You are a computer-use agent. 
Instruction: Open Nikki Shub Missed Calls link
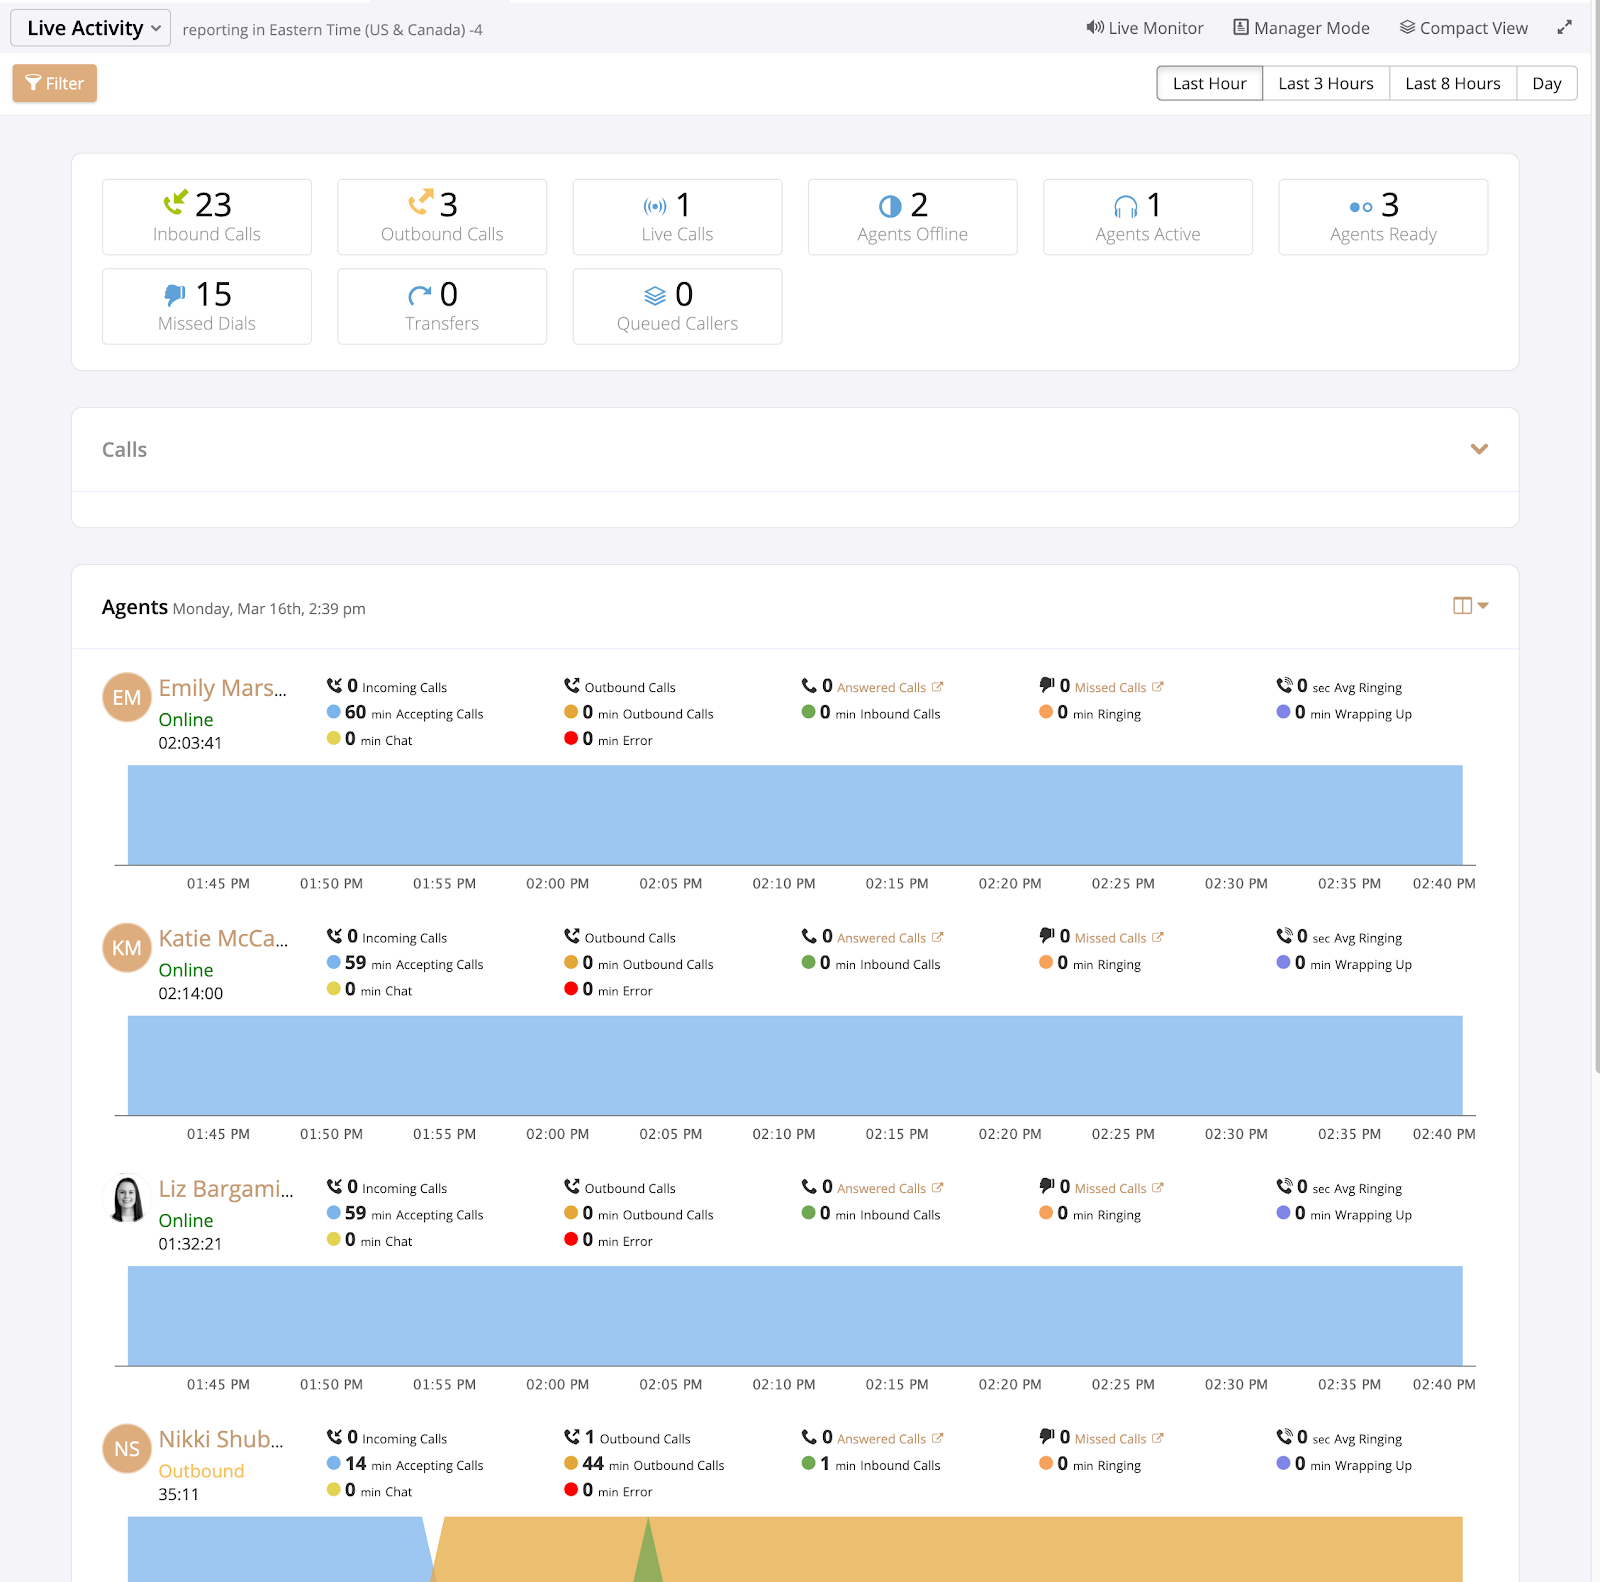[x=1119, y=1438]
